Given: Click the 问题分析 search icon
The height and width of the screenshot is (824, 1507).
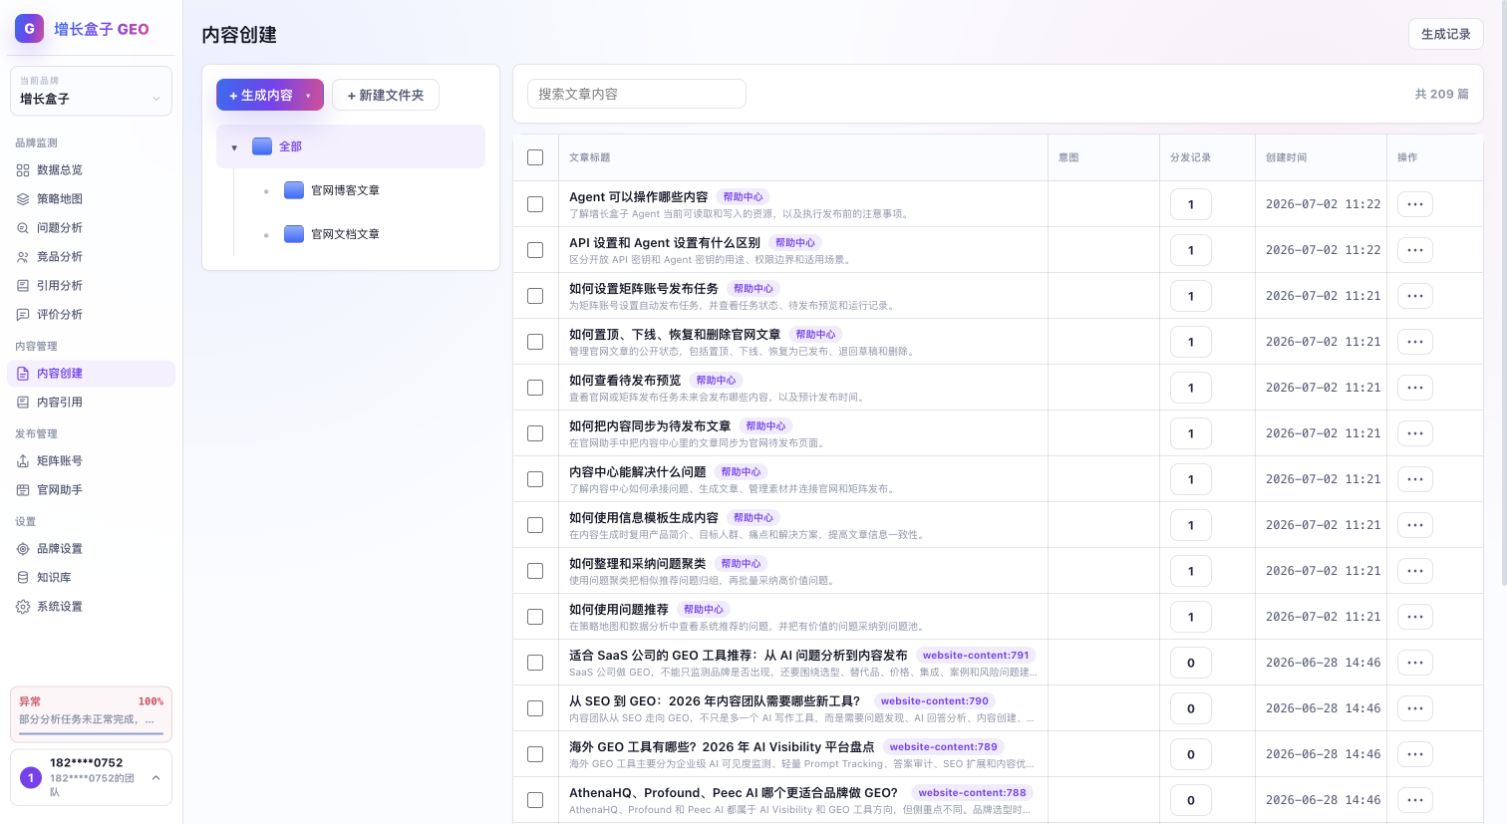Looking at the screenshot, I should click(x=23, y=228).
